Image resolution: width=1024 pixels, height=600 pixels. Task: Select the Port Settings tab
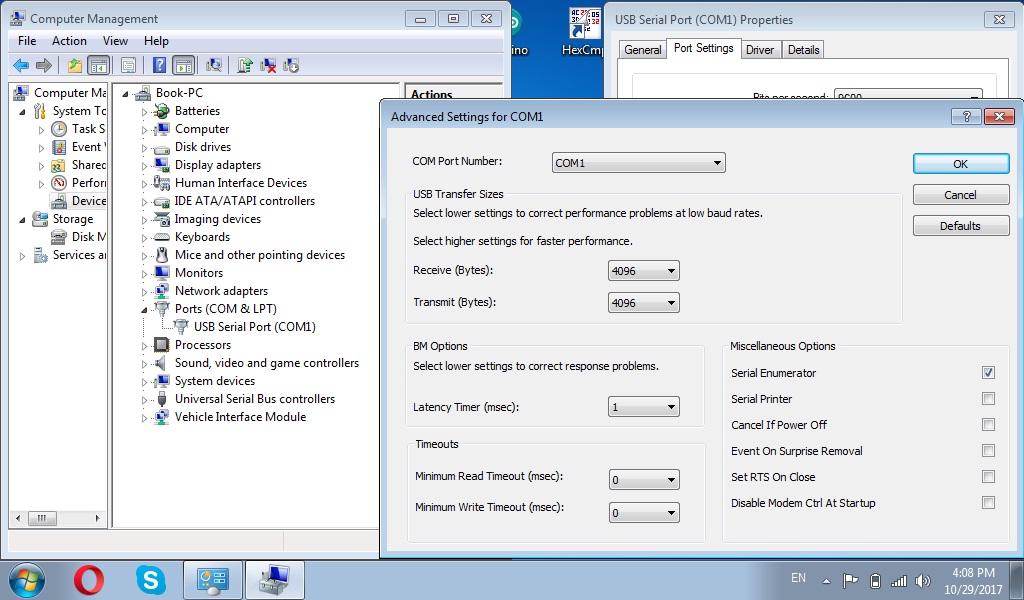703,48
